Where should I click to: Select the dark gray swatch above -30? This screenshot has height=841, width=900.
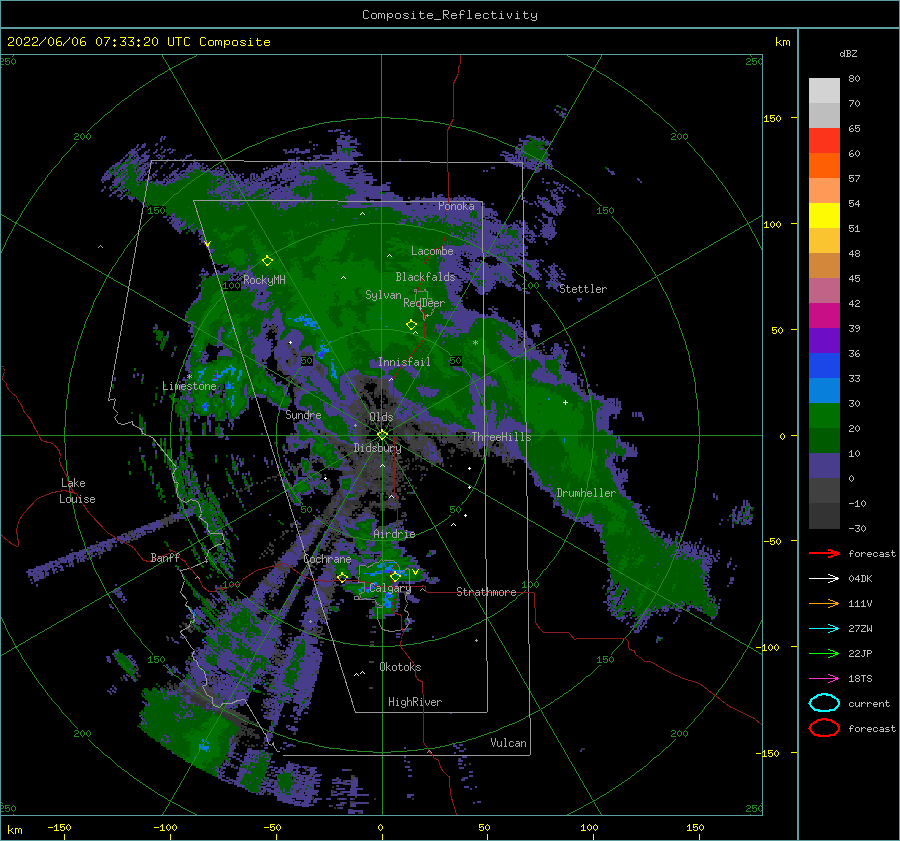tap(824, 516)
